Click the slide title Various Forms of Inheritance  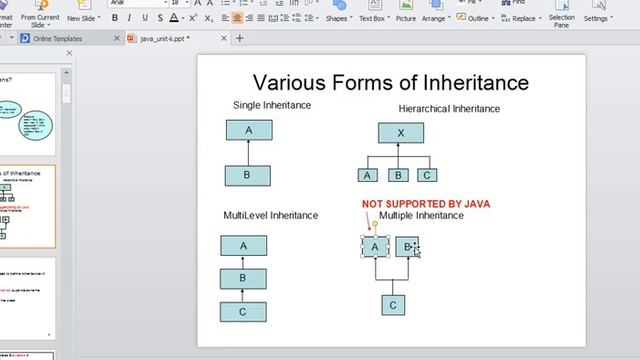click(x=391, y=82)
